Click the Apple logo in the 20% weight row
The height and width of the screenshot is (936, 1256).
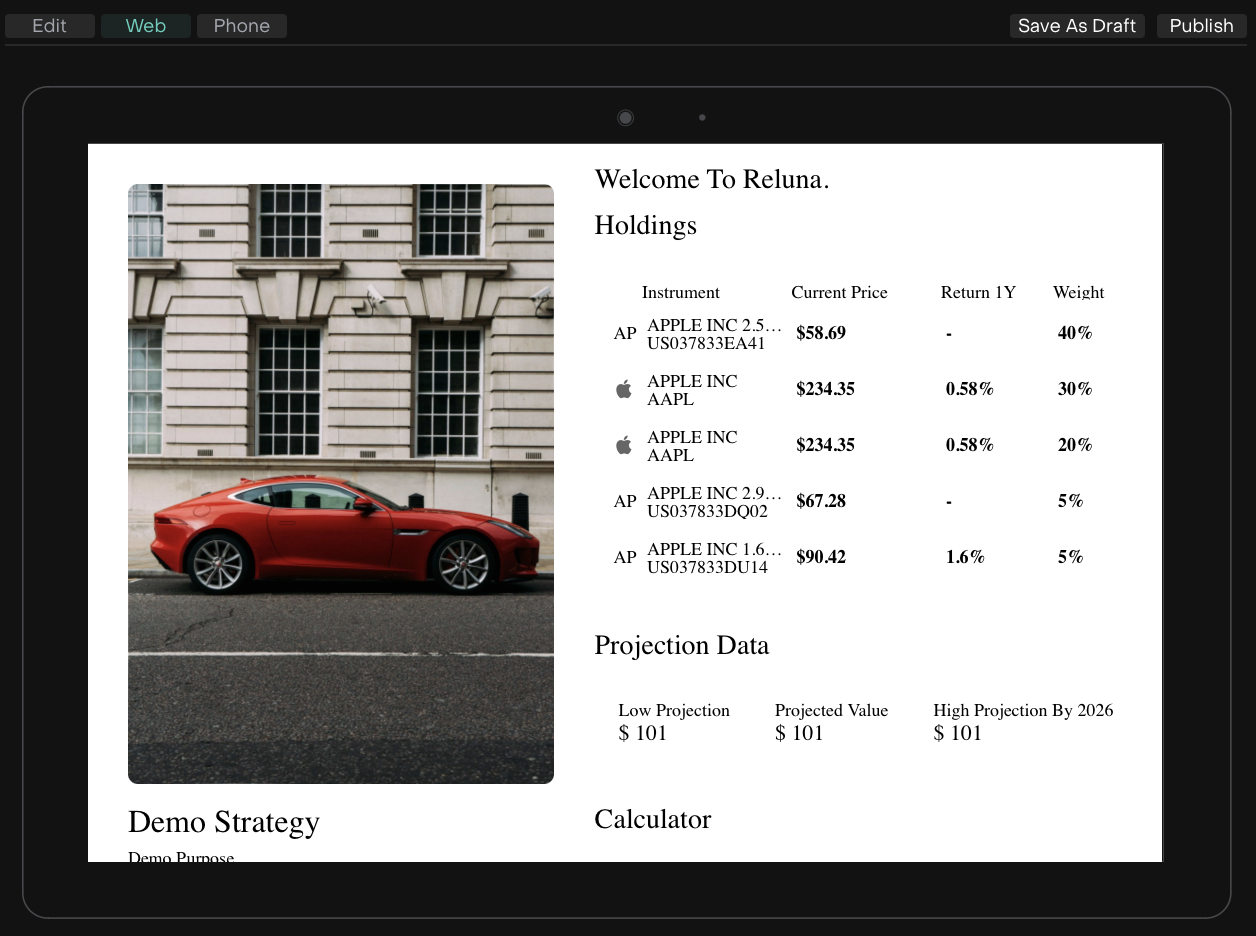[x=624, y=446]
